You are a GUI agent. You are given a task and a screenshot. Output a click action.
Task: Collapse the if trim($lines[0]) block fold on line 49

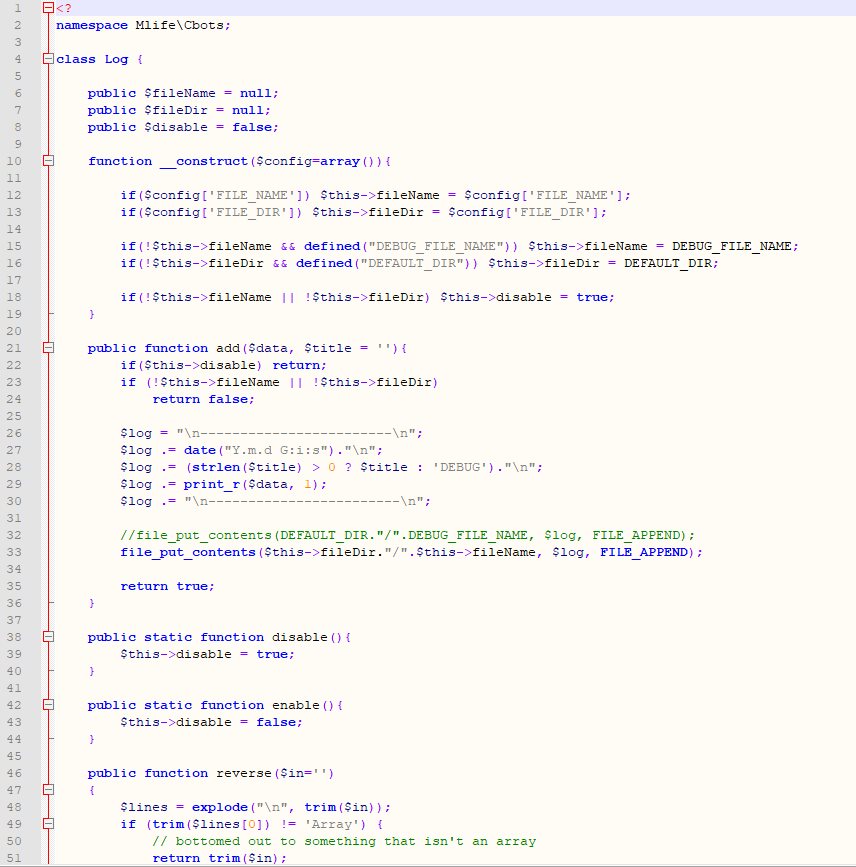(x=49, y=824)
